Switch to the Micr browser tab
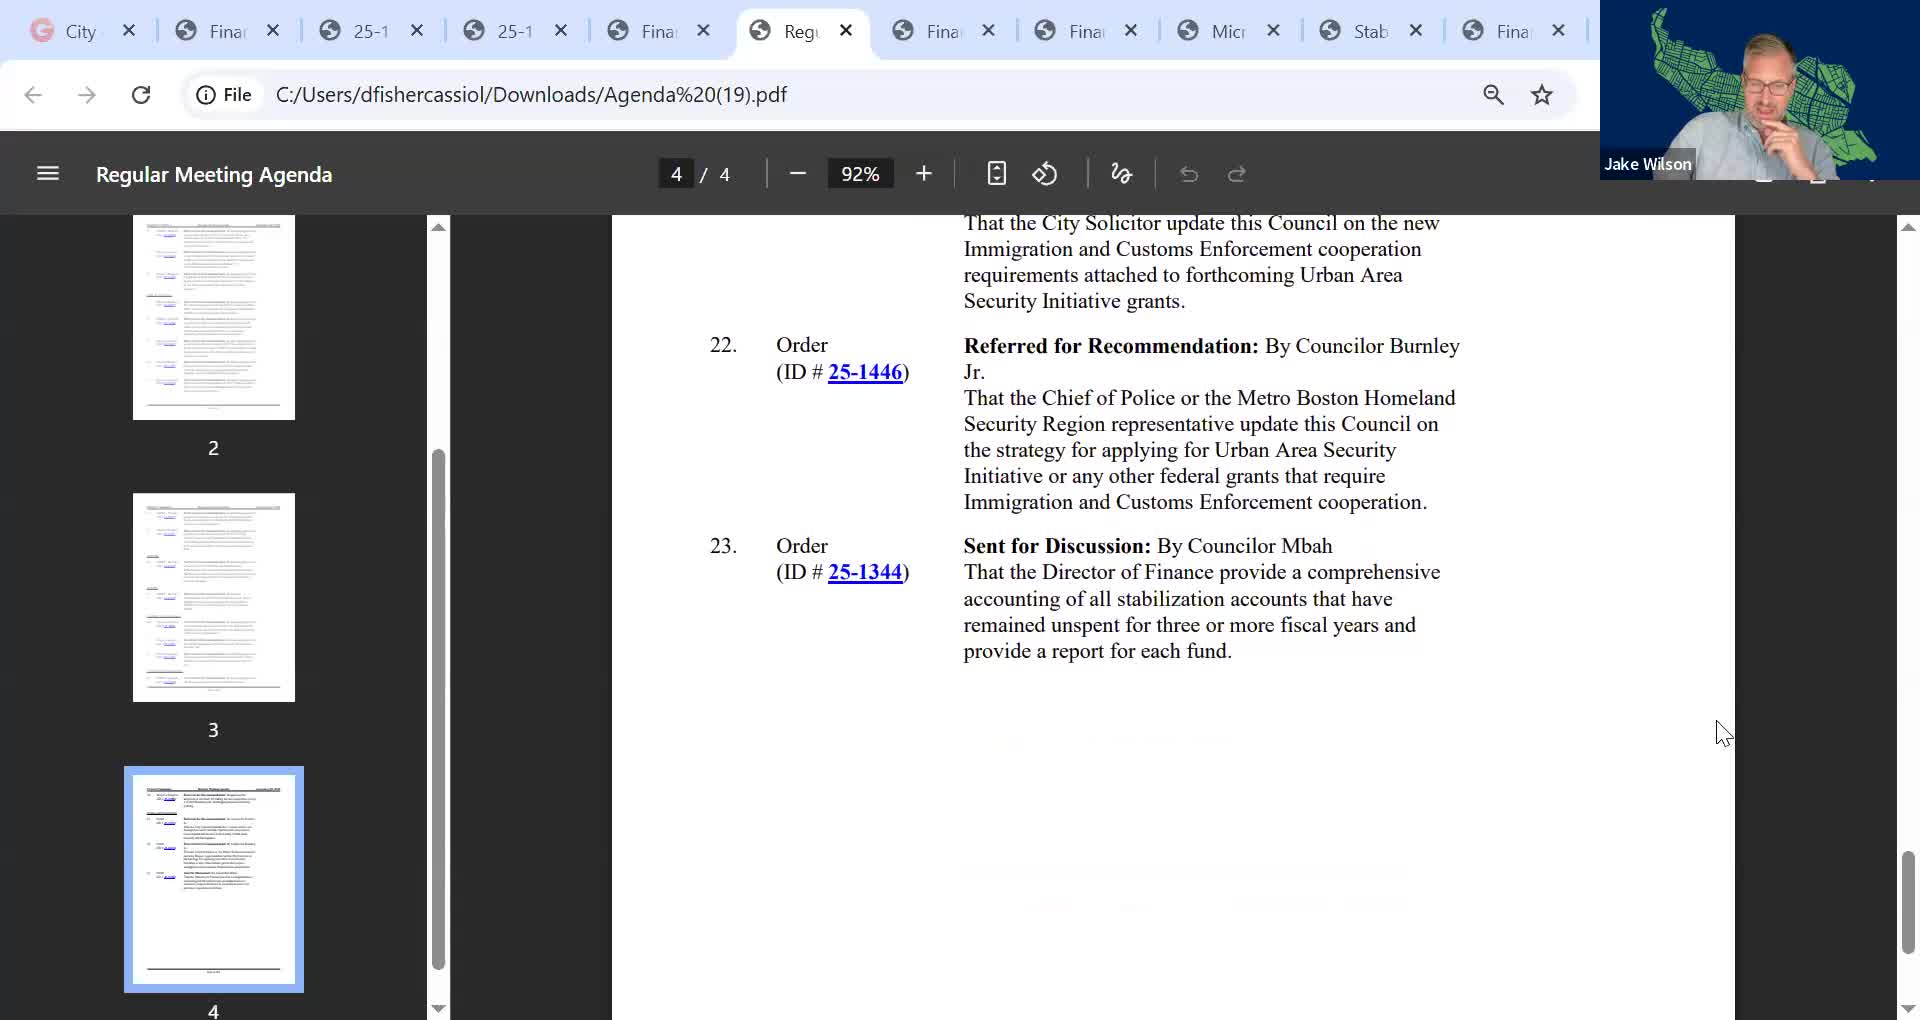Image resolution: width=1920 pixels, height=1020 pixels. tap(1227, 31)
